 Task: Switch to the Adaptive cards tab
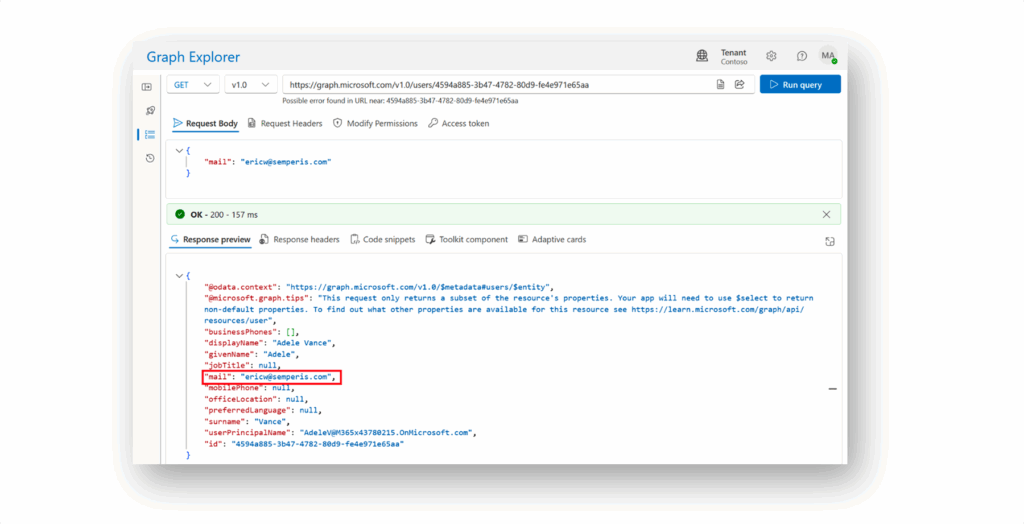pyautogui.click(x=552, y=240)
